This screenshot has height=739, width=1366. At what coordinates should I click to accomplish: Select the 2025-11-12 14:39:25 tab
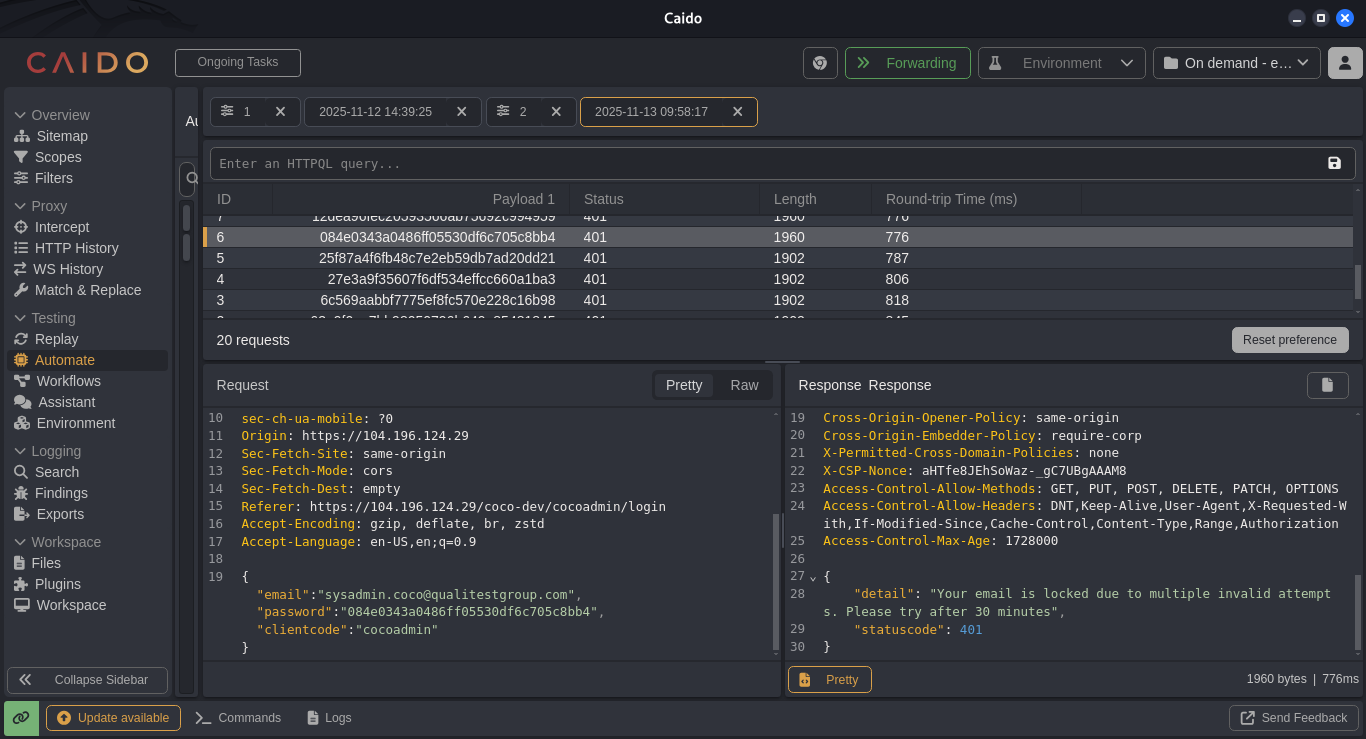tap(375, 112)
